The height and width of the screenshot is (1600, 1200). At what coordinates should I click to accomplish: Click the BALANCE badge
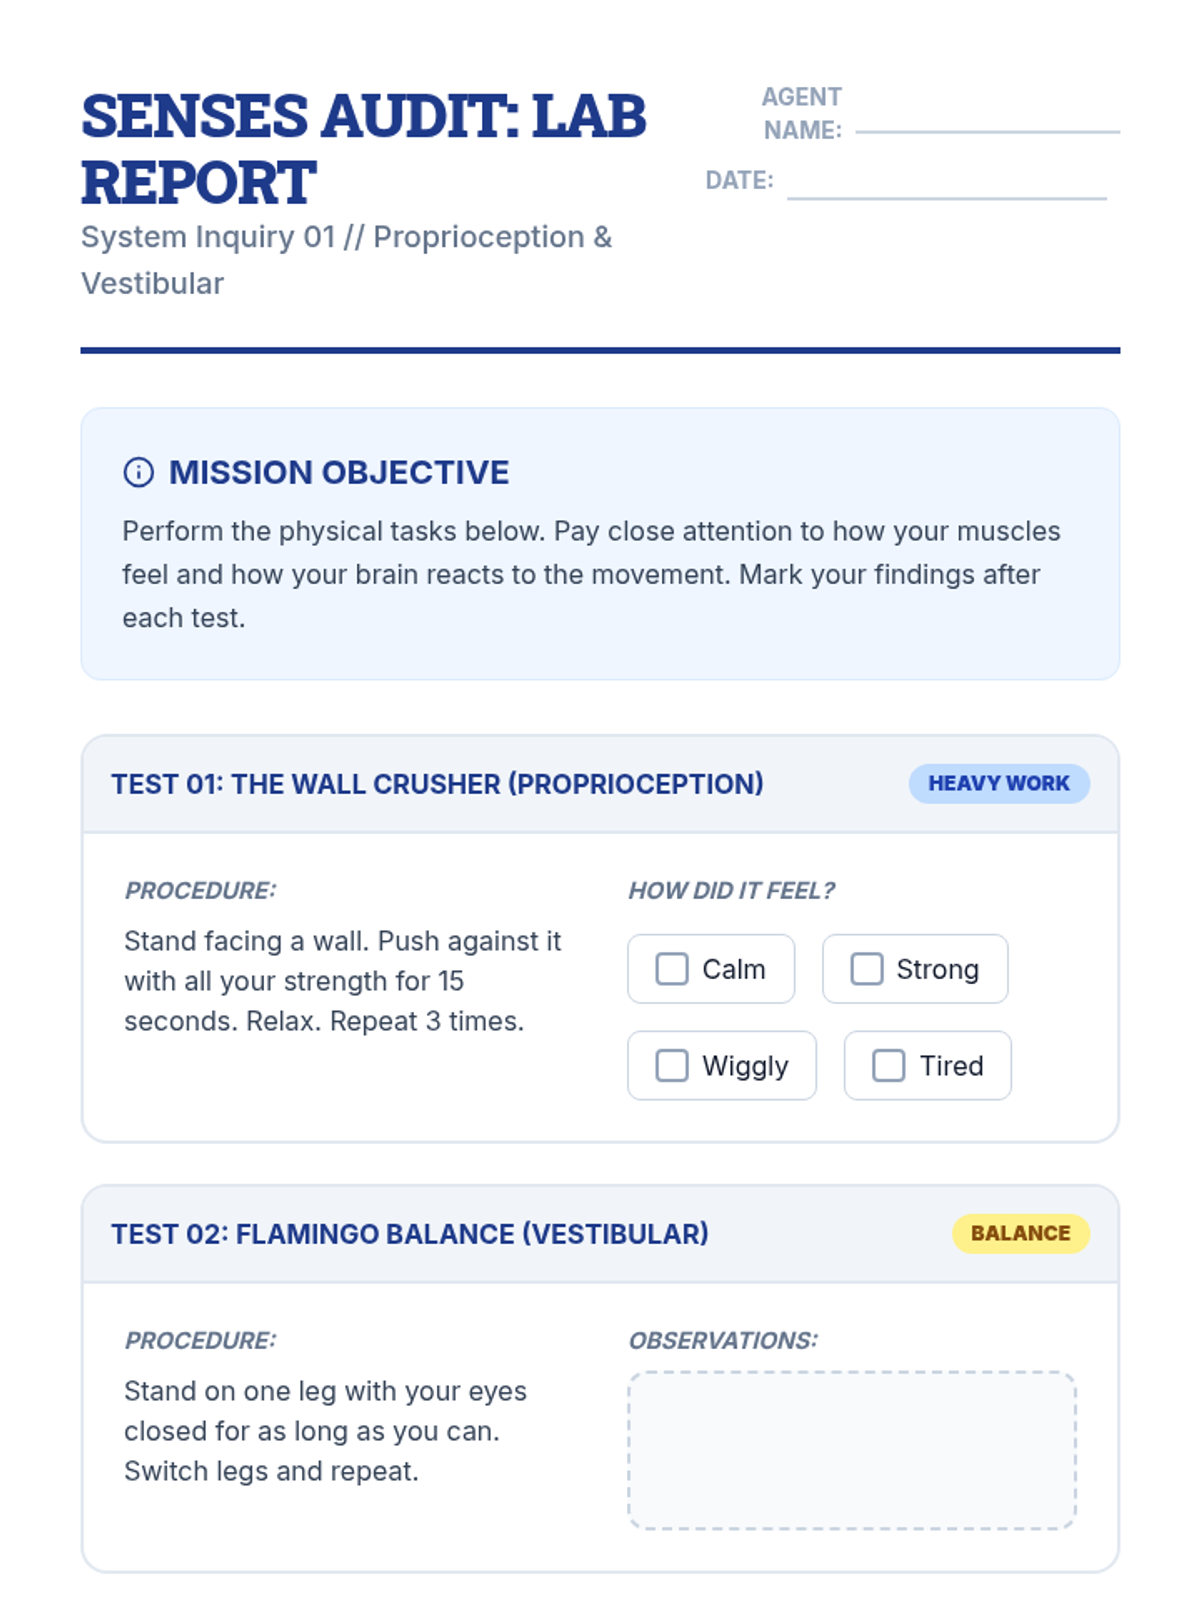click(1020, 1233)
